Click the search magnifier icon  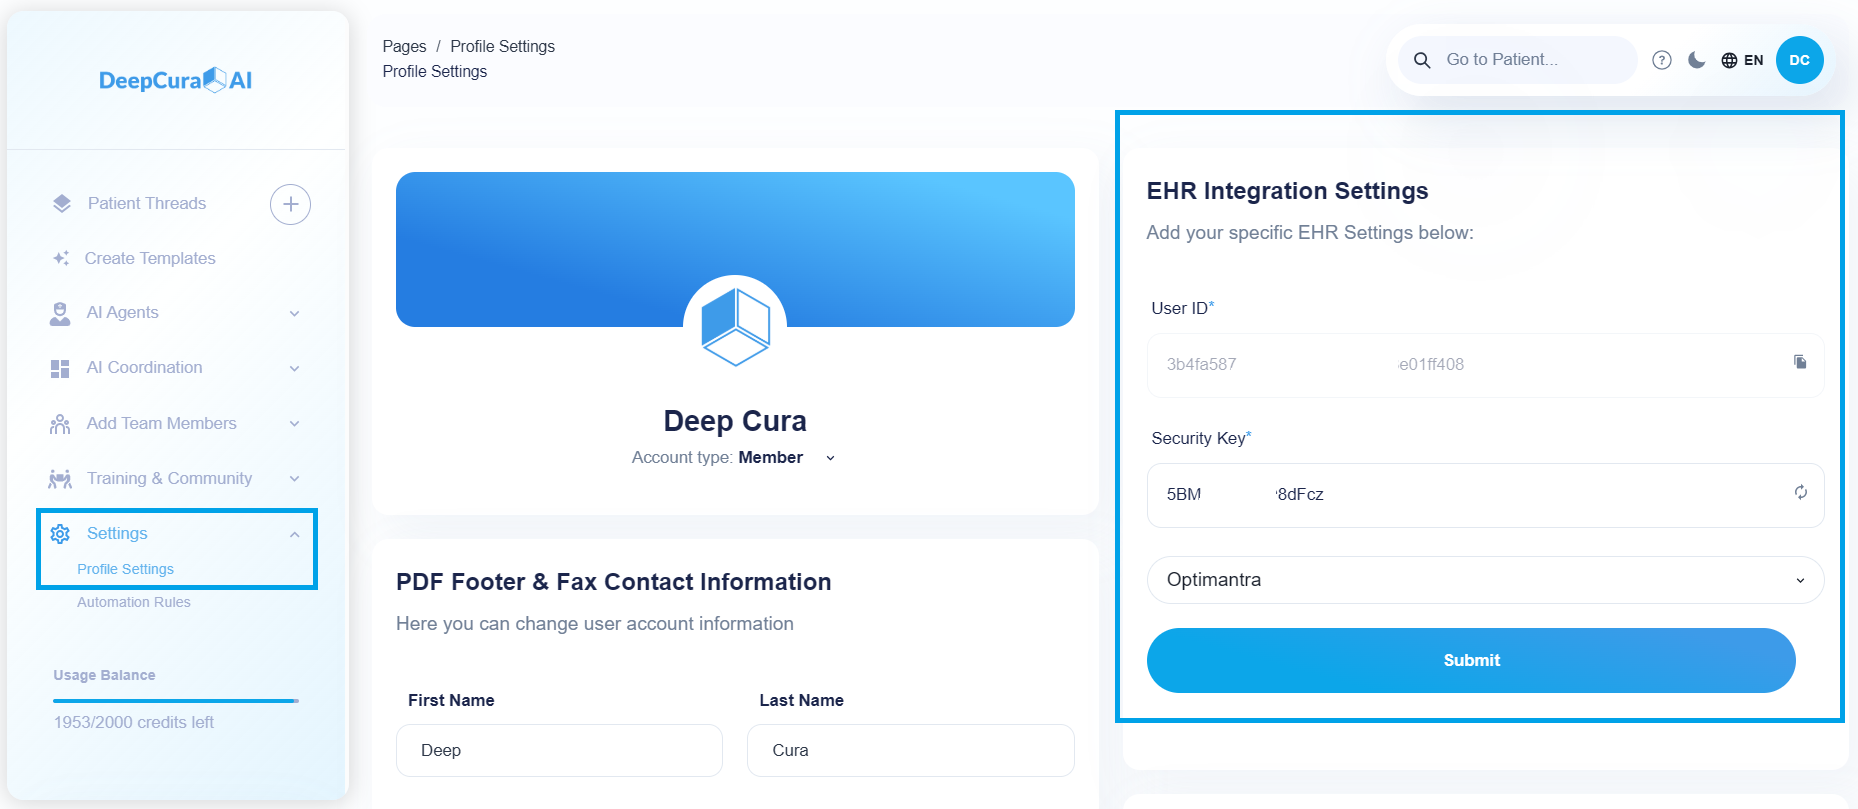click(1422, 60)
